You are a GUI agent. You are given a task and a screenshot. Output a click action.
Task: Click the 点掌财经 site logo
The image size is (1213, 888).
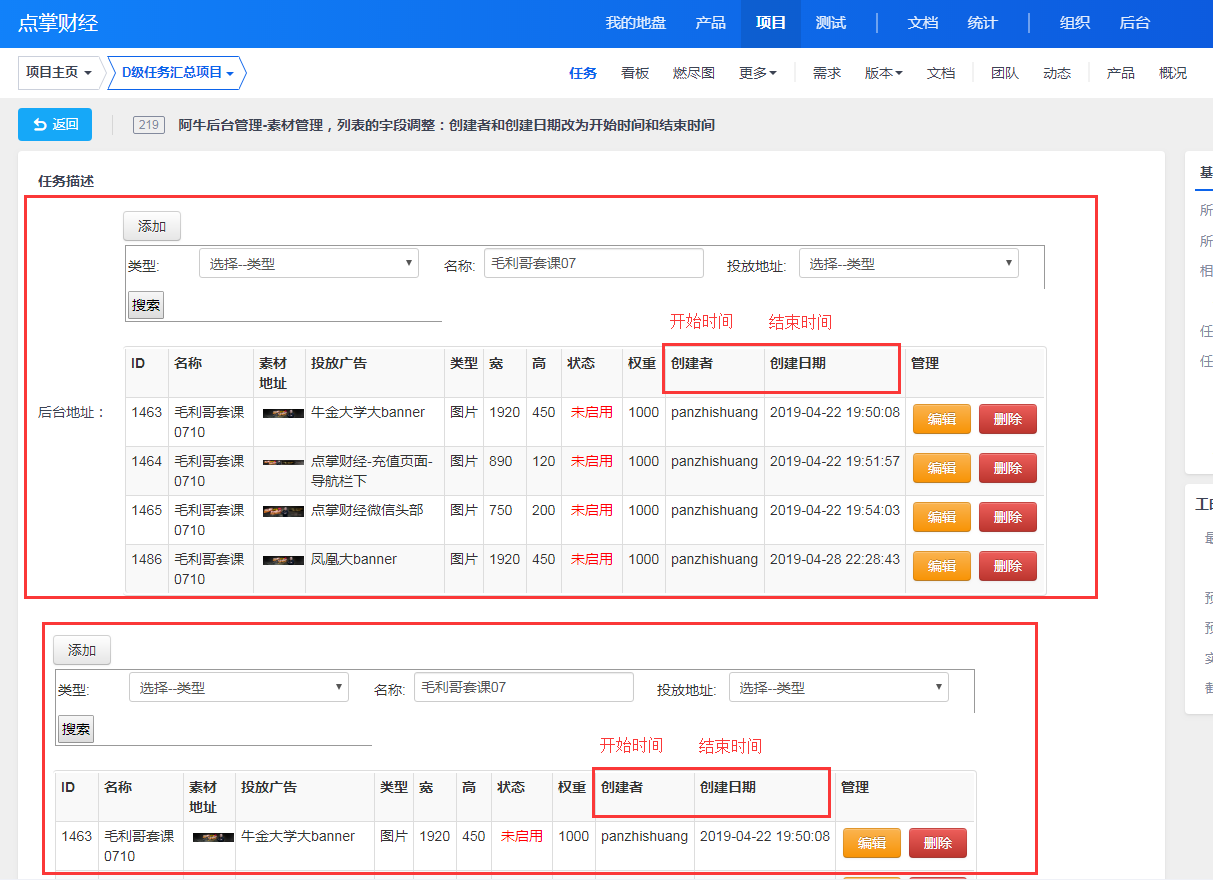pos(58,23)
